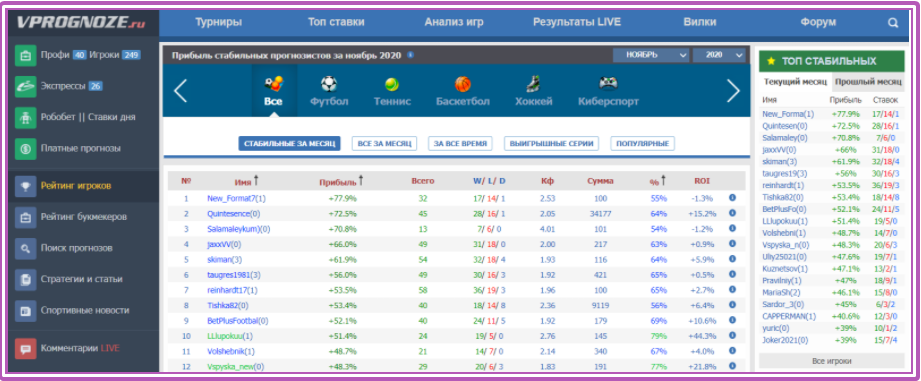921x381 pixels.
Task: Switch to Прошлый месяц tab
Action: pos(869,82)
